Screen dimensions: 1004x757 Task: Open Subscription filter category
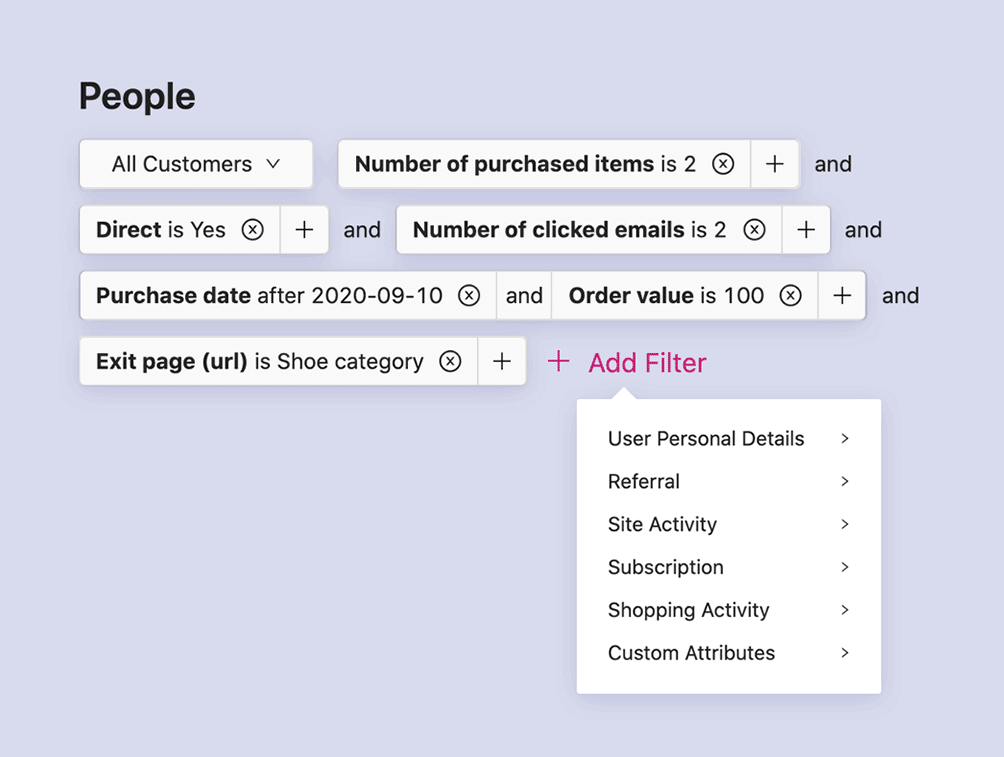point(728,568)
